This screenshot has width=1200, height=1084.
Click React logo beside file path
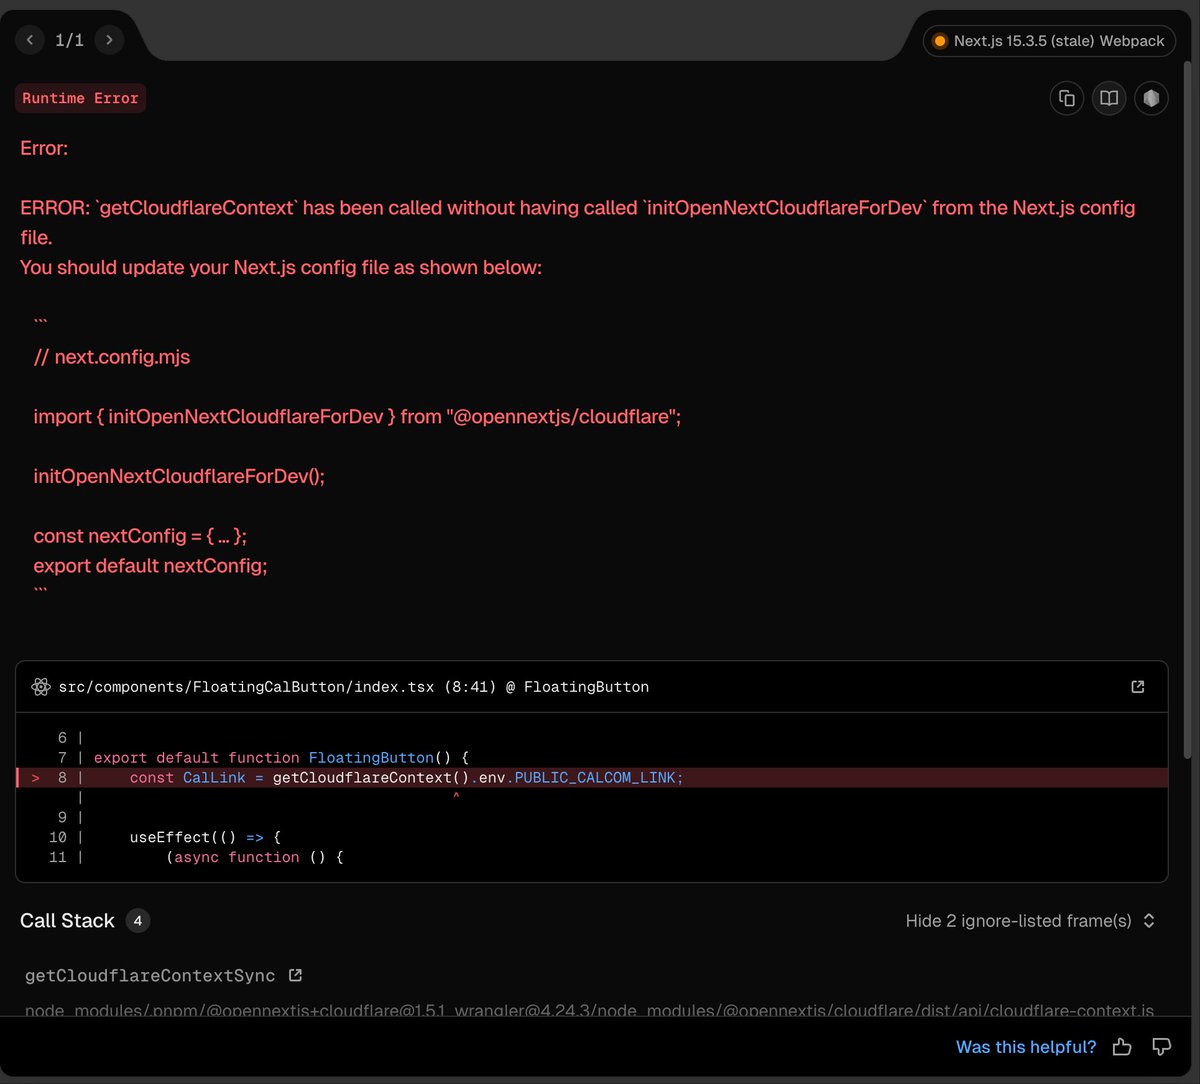click(x=41, y=687)
